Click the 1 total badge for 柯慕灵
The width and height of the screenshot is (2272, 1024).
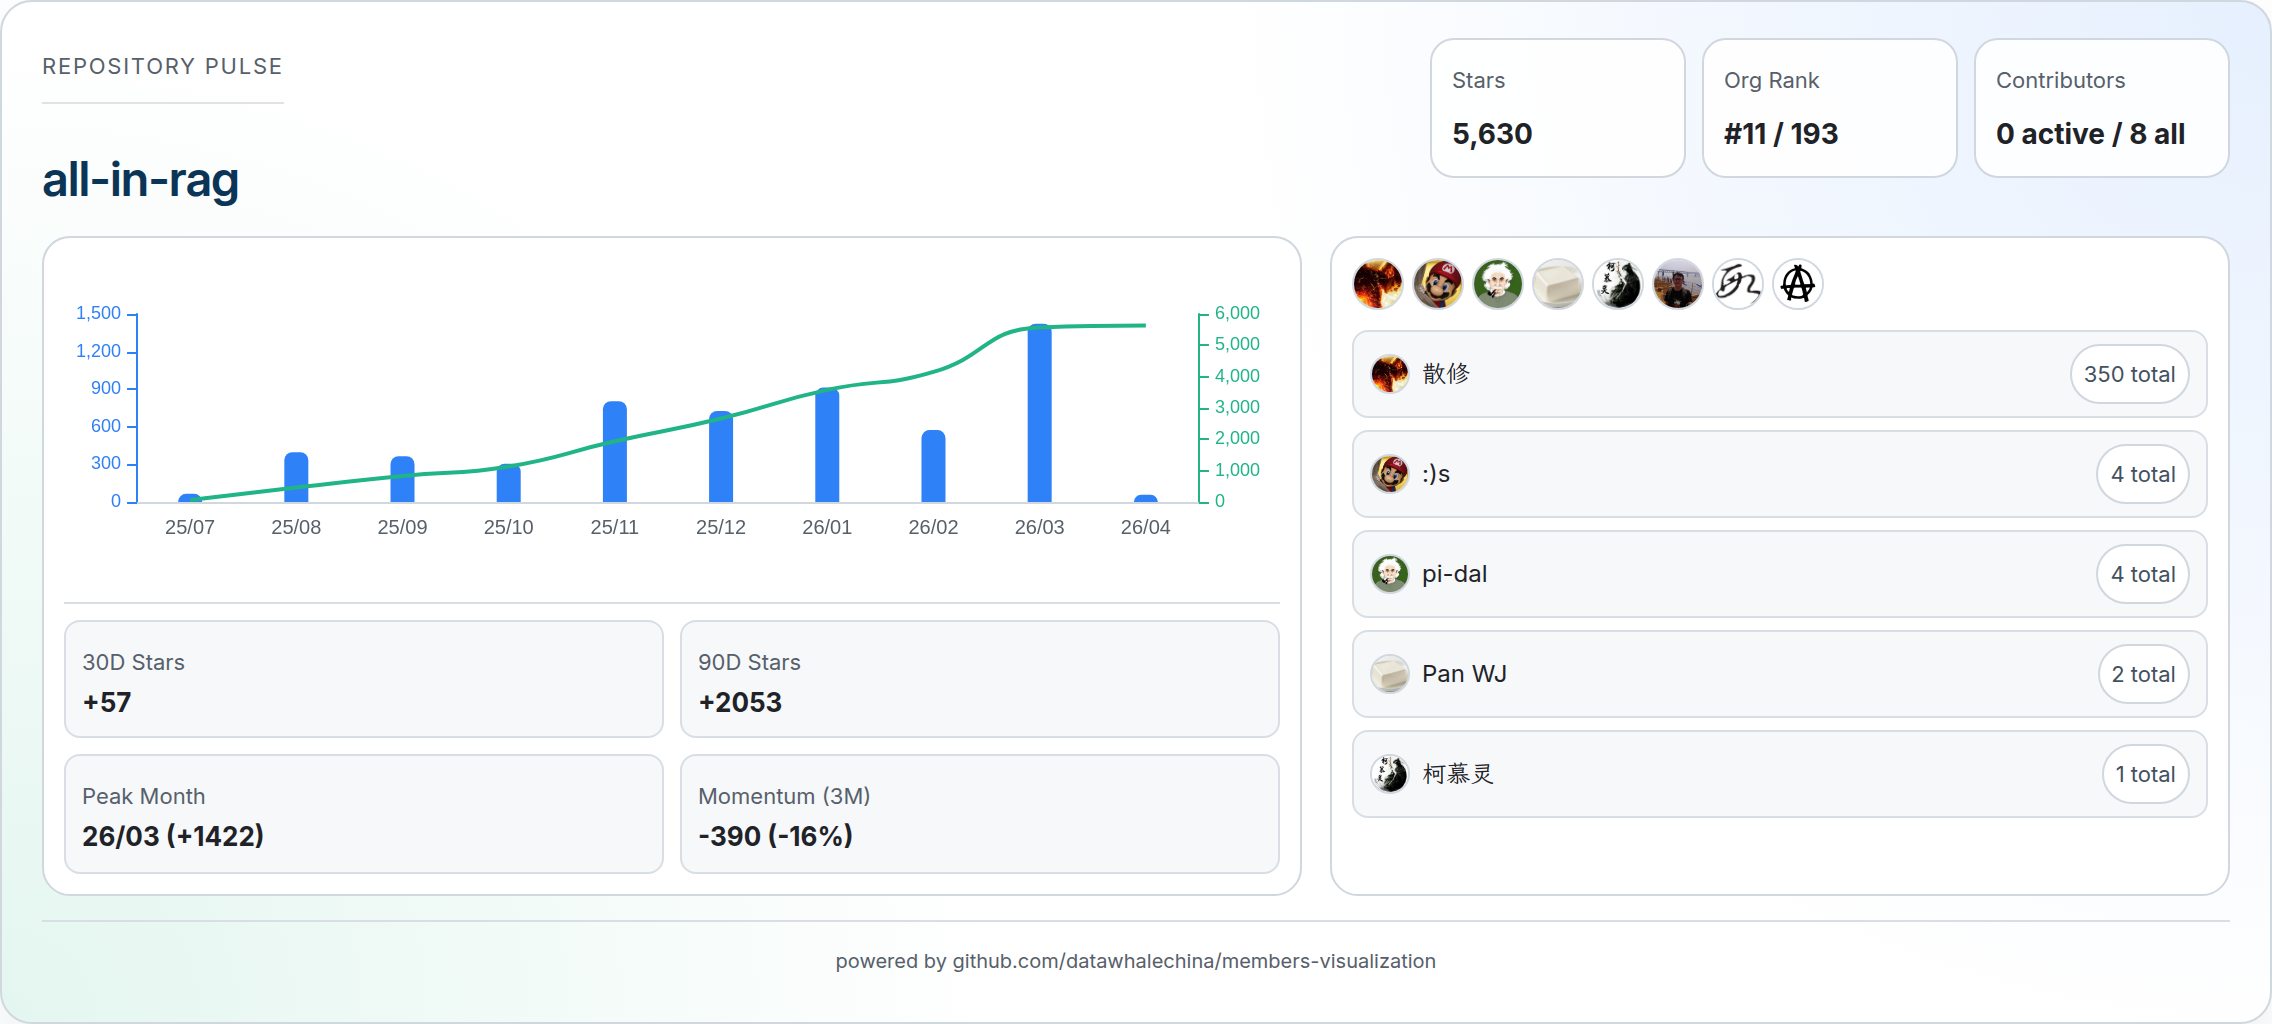tap(2144, 774)
